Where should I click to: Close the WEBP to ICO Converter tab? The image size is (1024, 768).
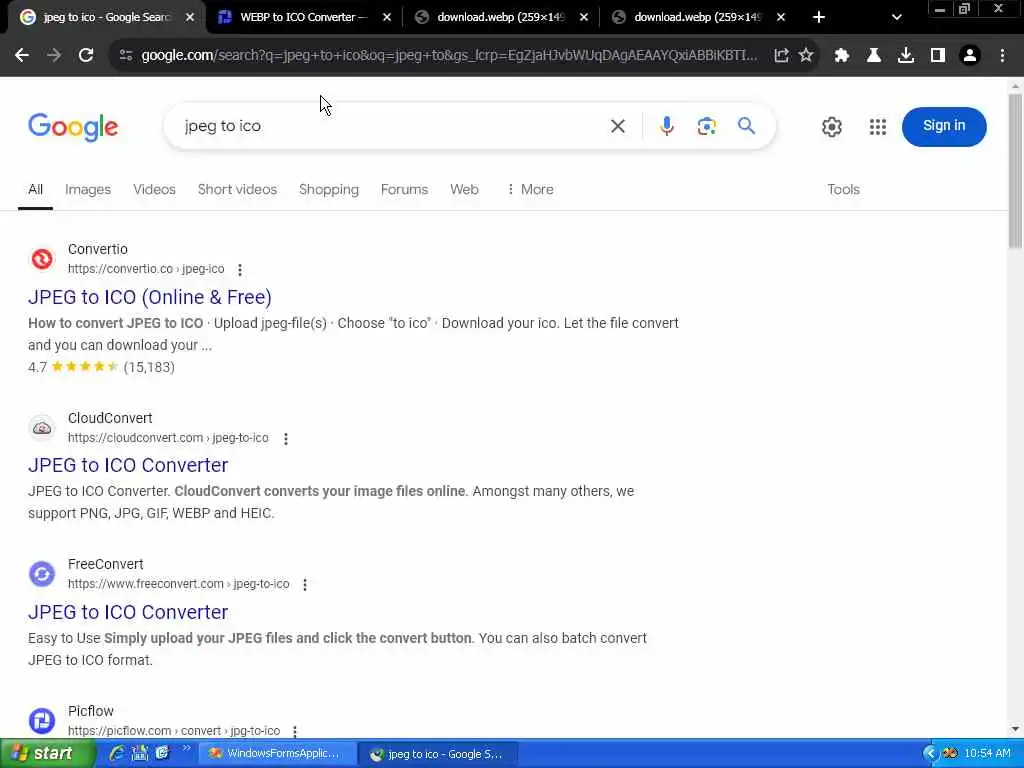pos(387,18)
